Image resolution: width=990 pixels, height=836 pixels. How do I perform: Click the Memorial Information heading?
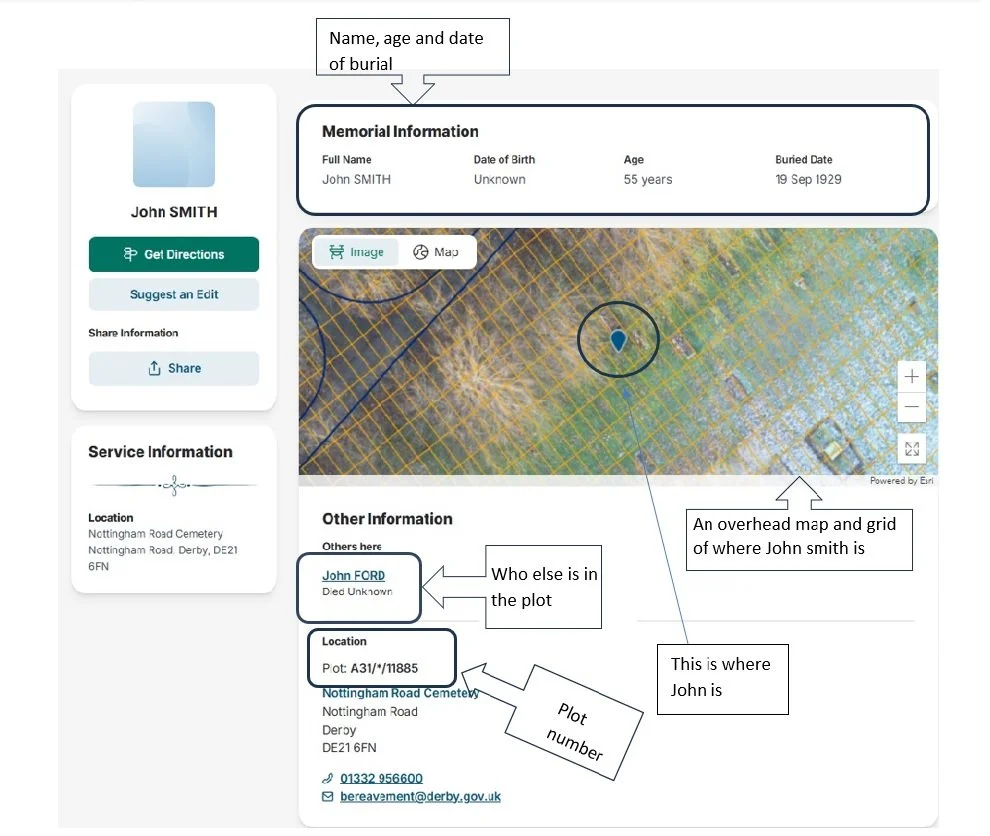(x=400, y=131)
